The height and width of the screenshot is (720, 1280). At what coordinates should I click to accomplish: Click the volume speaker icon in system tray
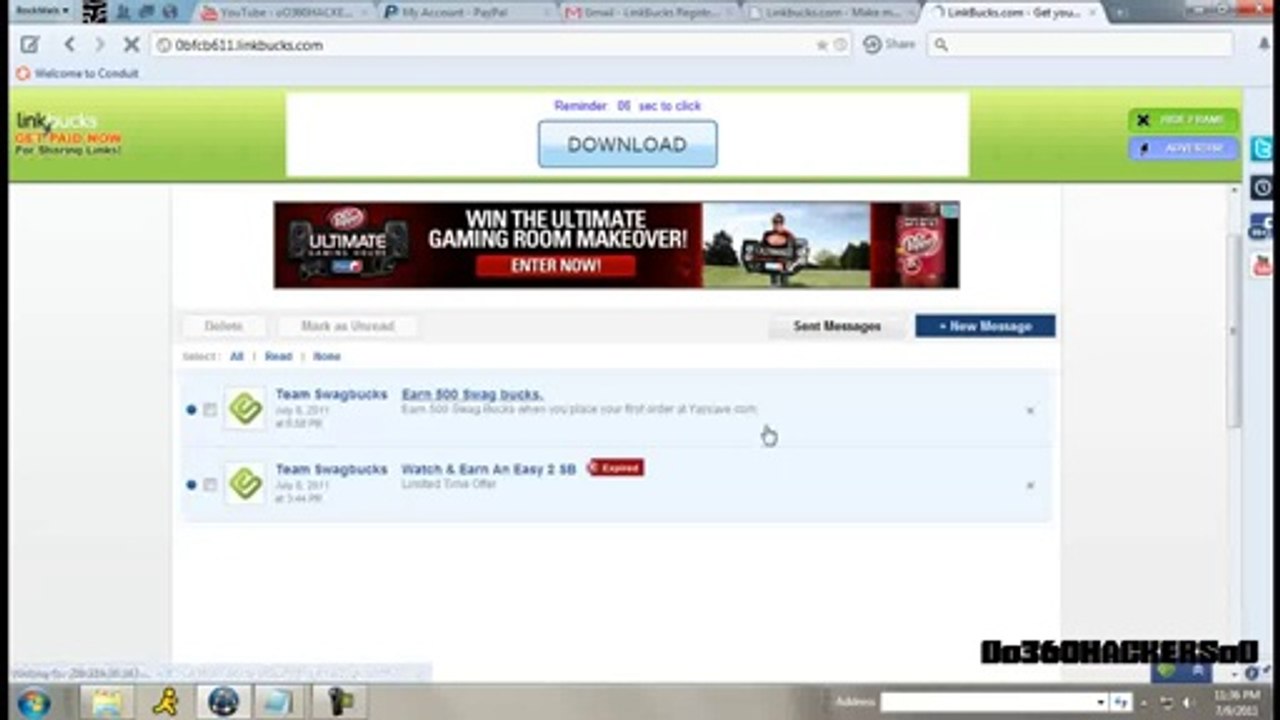pos(1188,702)
